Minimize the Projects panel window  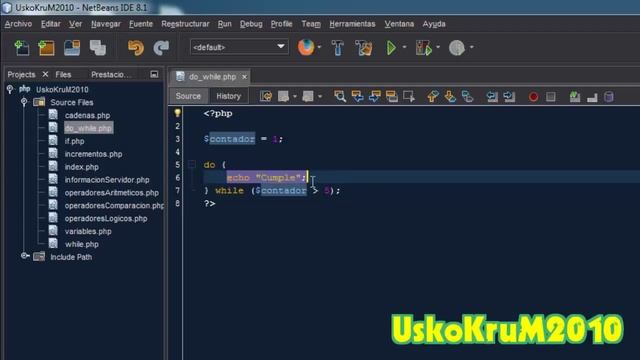click(x=154, y=74)
